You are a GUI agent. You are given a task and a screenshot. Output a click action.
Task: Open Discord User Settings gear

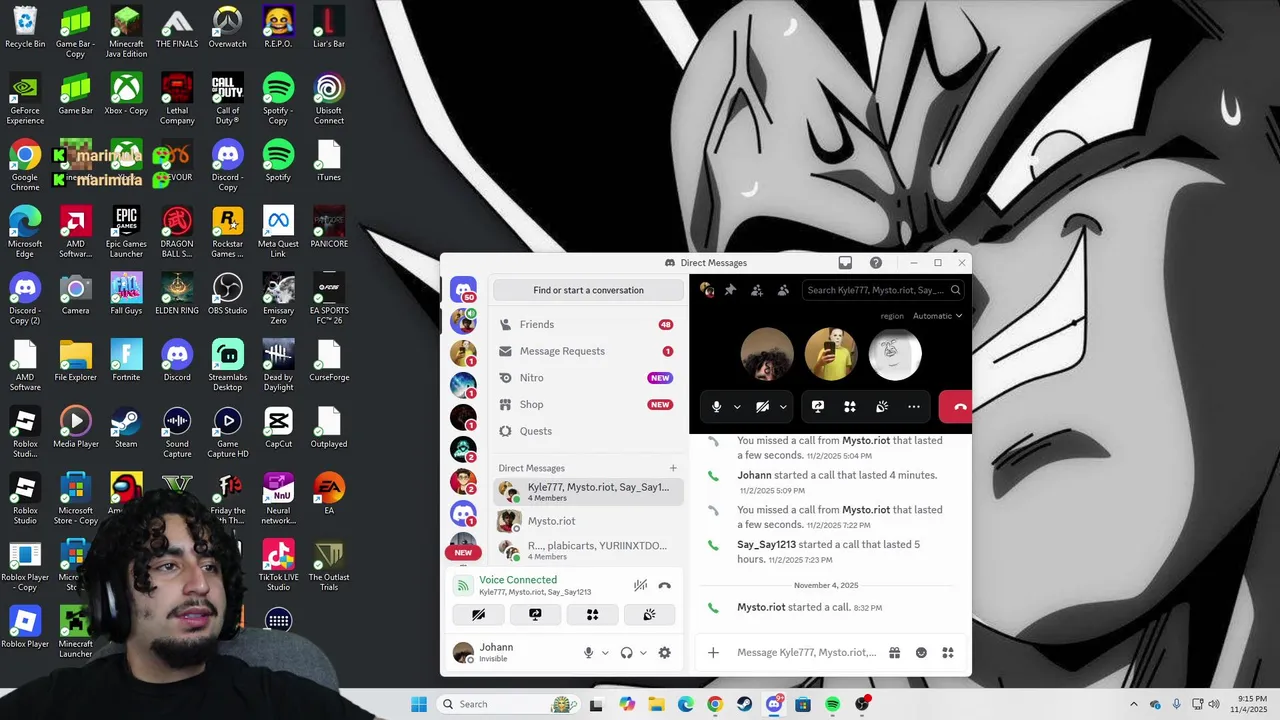[664, 653]
